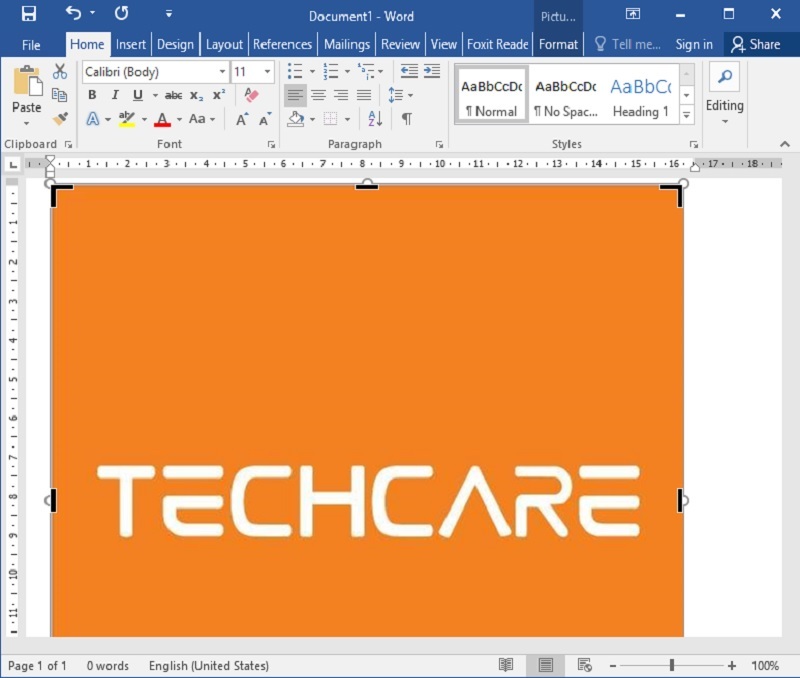Click the Clear All Formatting eraser icon
Image resolution: width=800 pixels, height=678 pixels.
click(x=251, y=95)
